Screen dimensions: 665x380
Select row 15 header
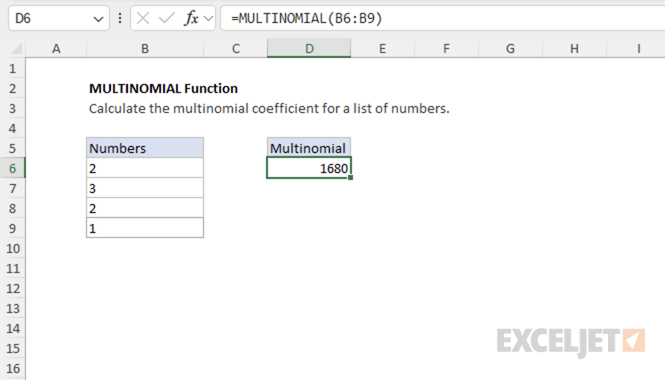point(13,348)
